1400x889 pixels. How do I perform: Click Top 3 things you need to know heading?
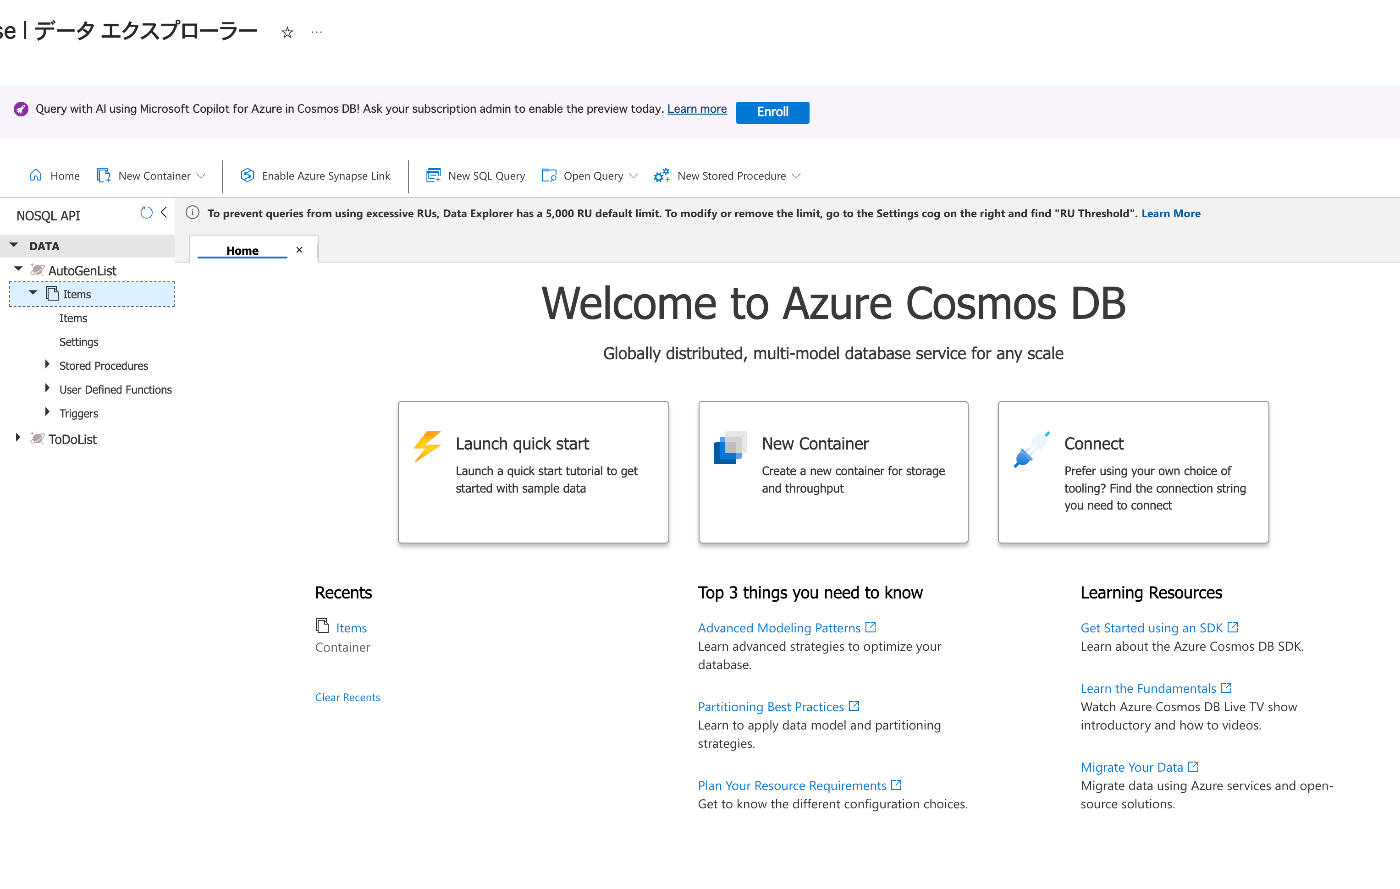[x=810, y=593]
